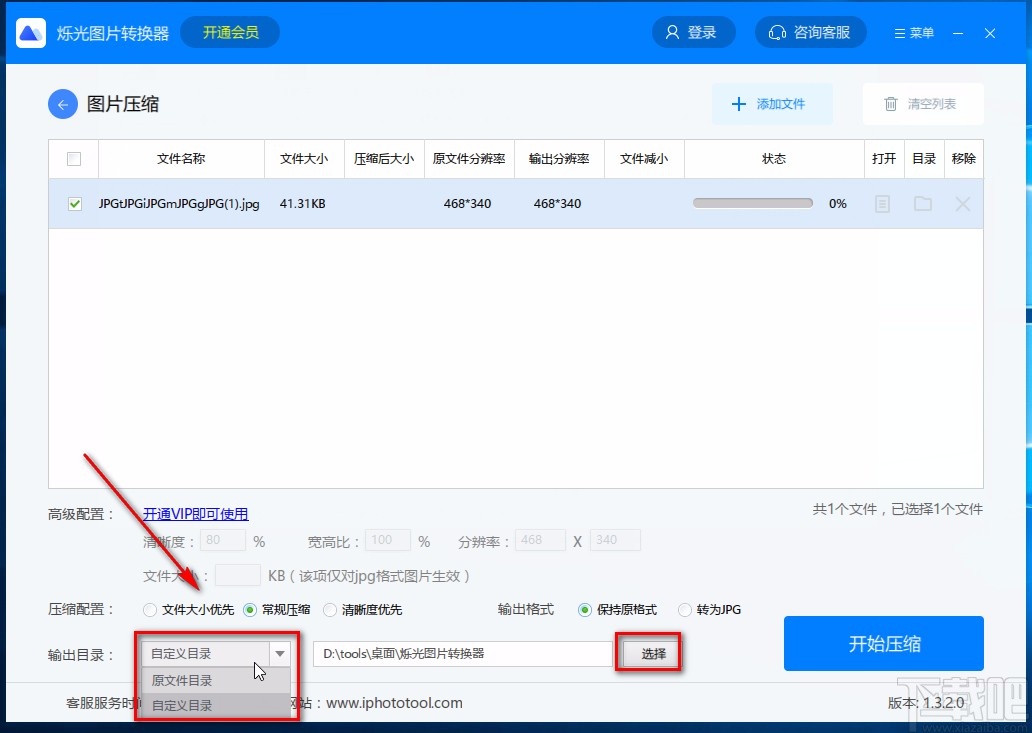This screenshot has width=1032, height=733.
Task: Uncheck the JPGtJPGiJPGmJPGgJPG(1).jpg file checkbox
Action: click(74, 203)
